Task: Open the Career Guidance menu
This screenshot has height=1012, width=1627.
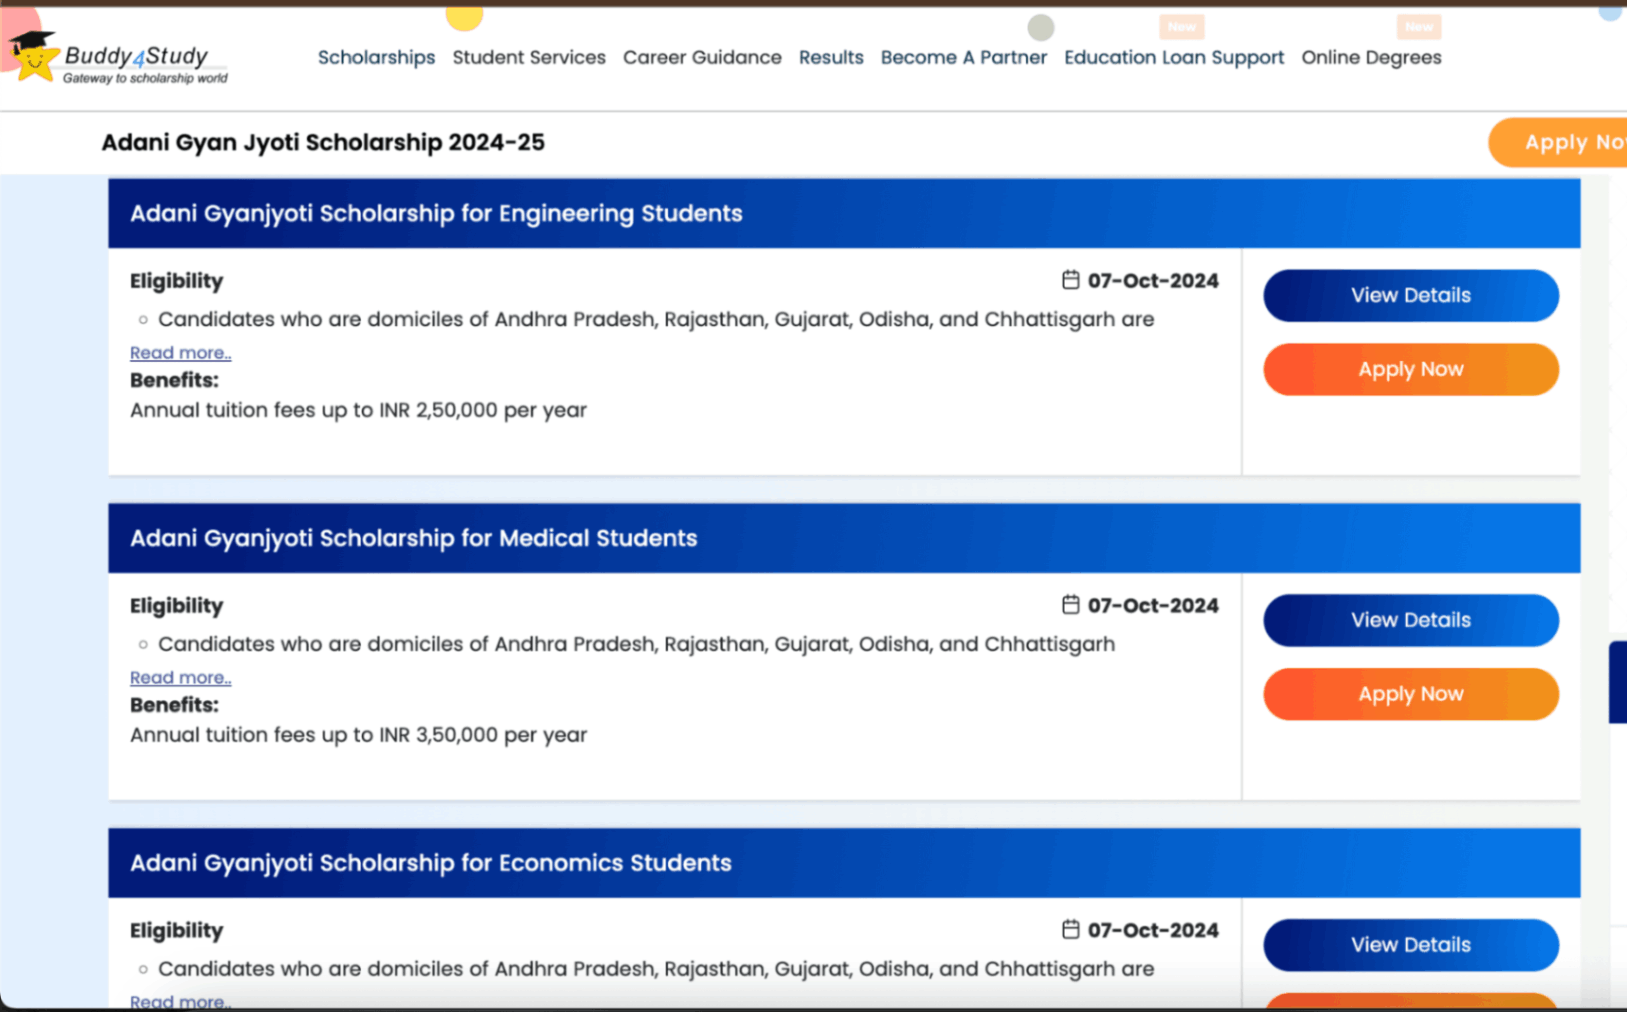Action: tap(702, 57)
